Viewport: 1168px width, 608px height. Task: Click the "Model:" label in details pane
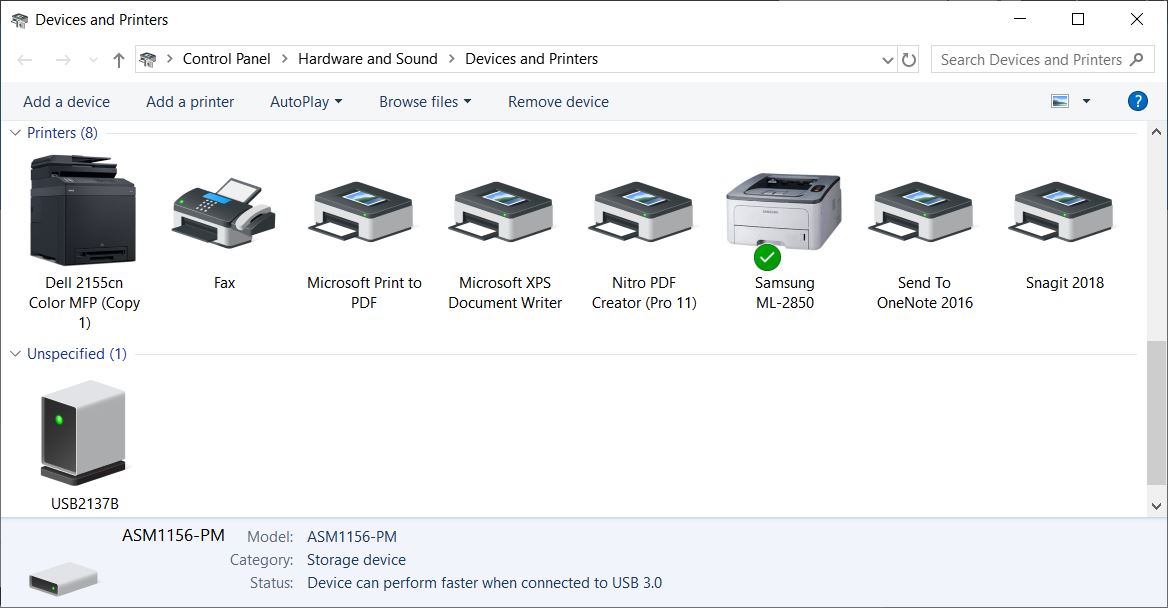[x=270, y=536]
